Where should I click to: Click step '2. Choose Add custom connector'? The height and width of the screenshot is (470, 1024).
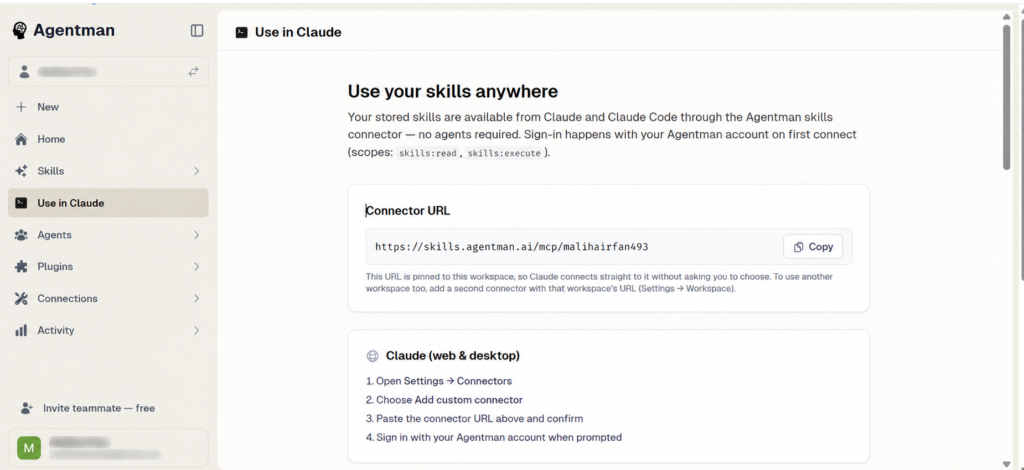444,400
